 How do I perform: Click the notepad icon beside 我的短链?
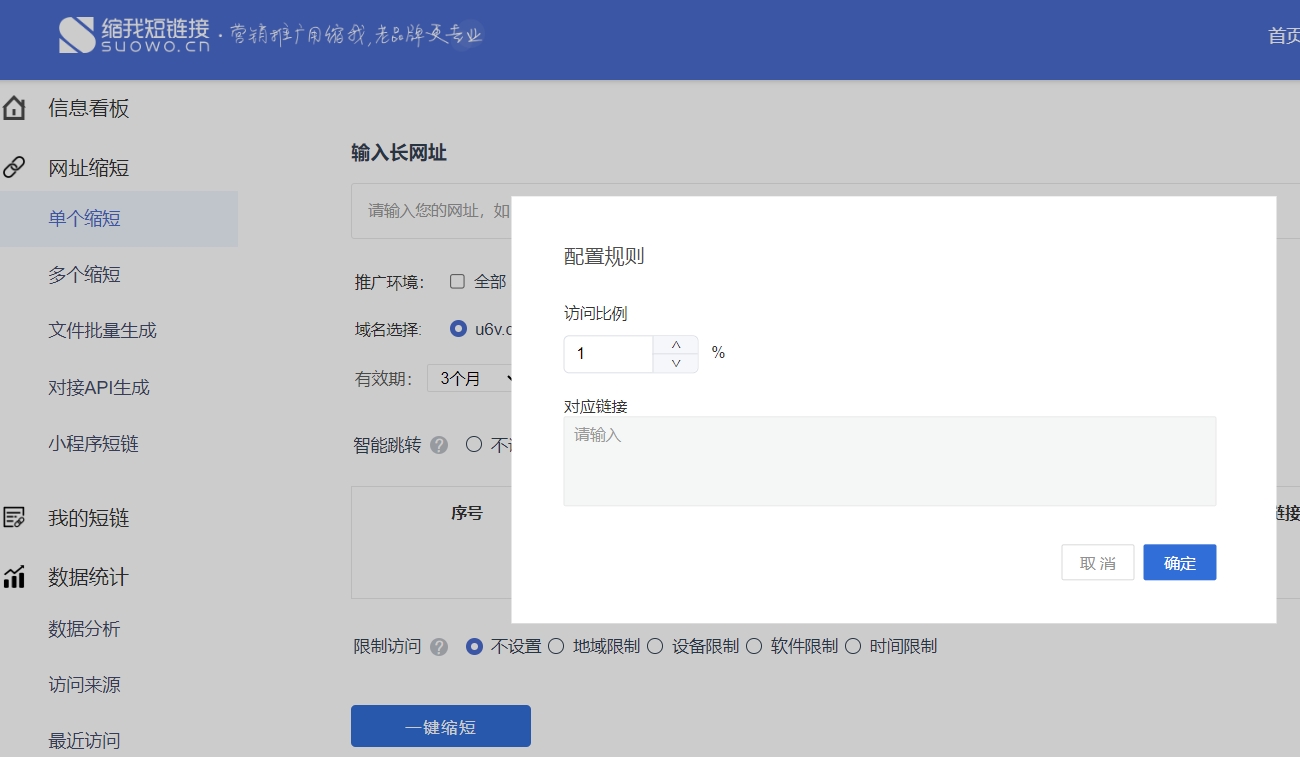pos(14,518)
